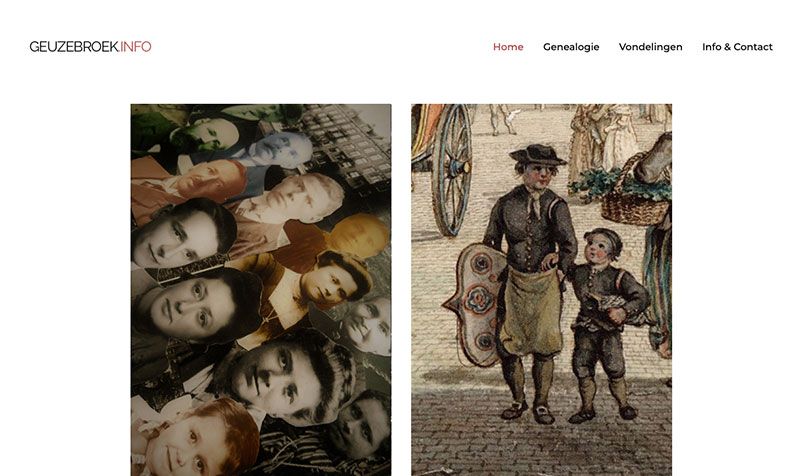The width and height of the screenshot is (802, 476).
Task: Open the Vondelingen menu item
Action: point(650,47)
